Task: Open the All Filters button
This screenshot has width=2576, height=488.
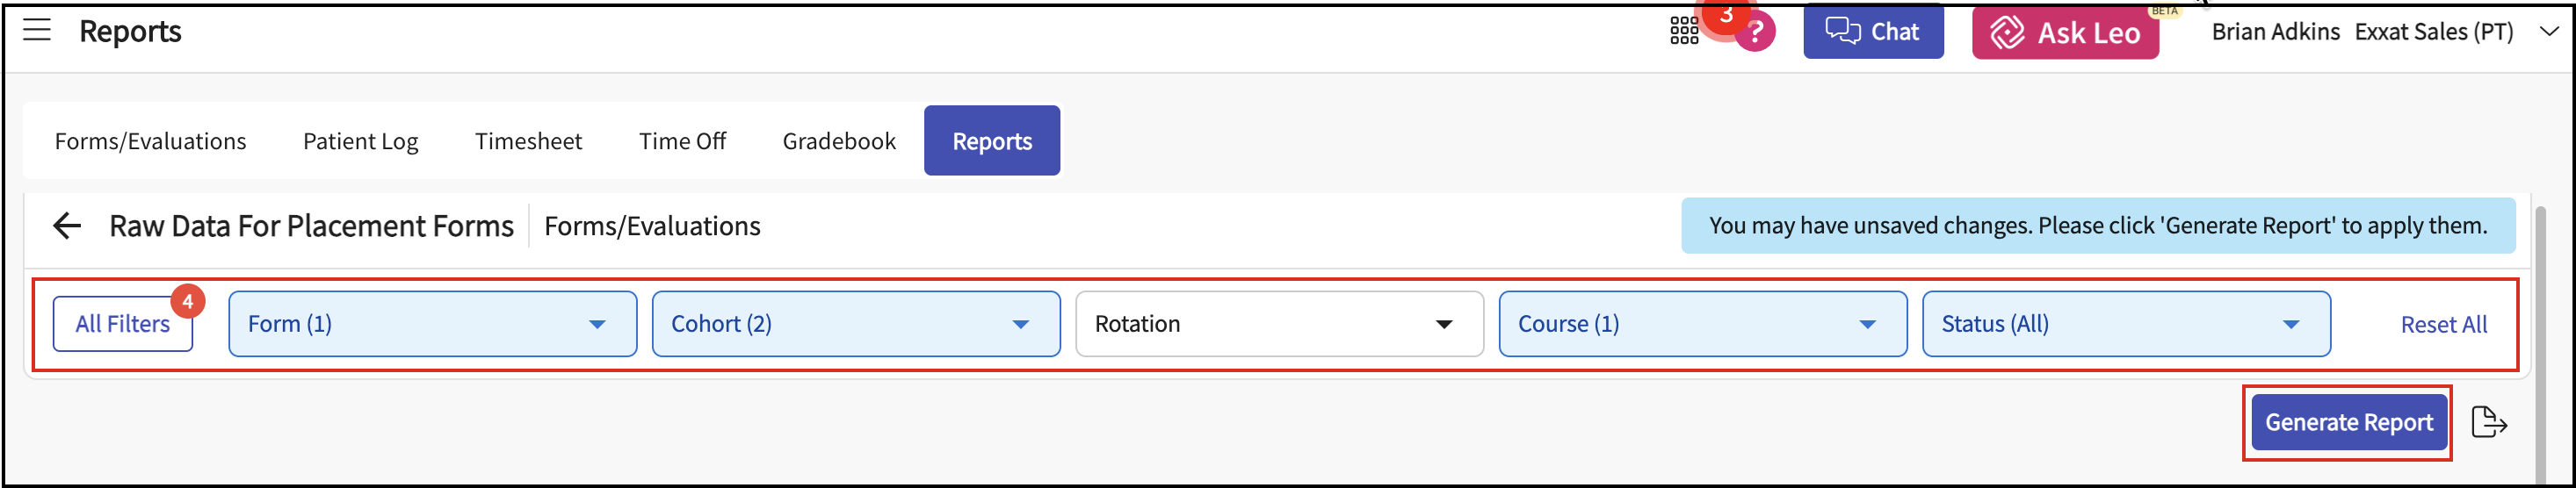Action: click(x=122, y=324)
